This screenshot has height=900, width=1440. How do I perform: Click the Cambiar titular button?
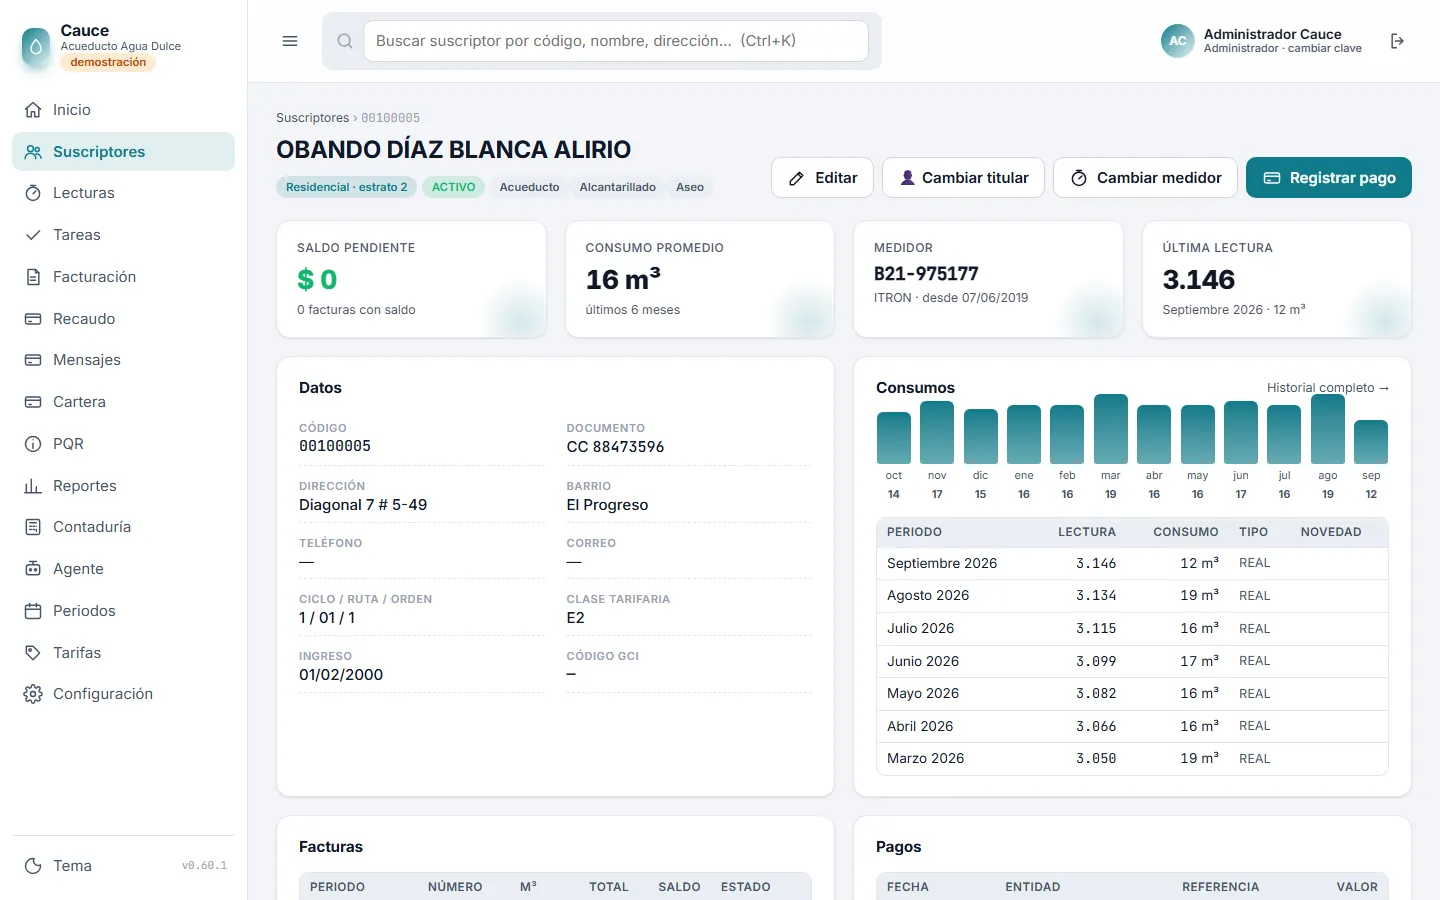point(963,178)
